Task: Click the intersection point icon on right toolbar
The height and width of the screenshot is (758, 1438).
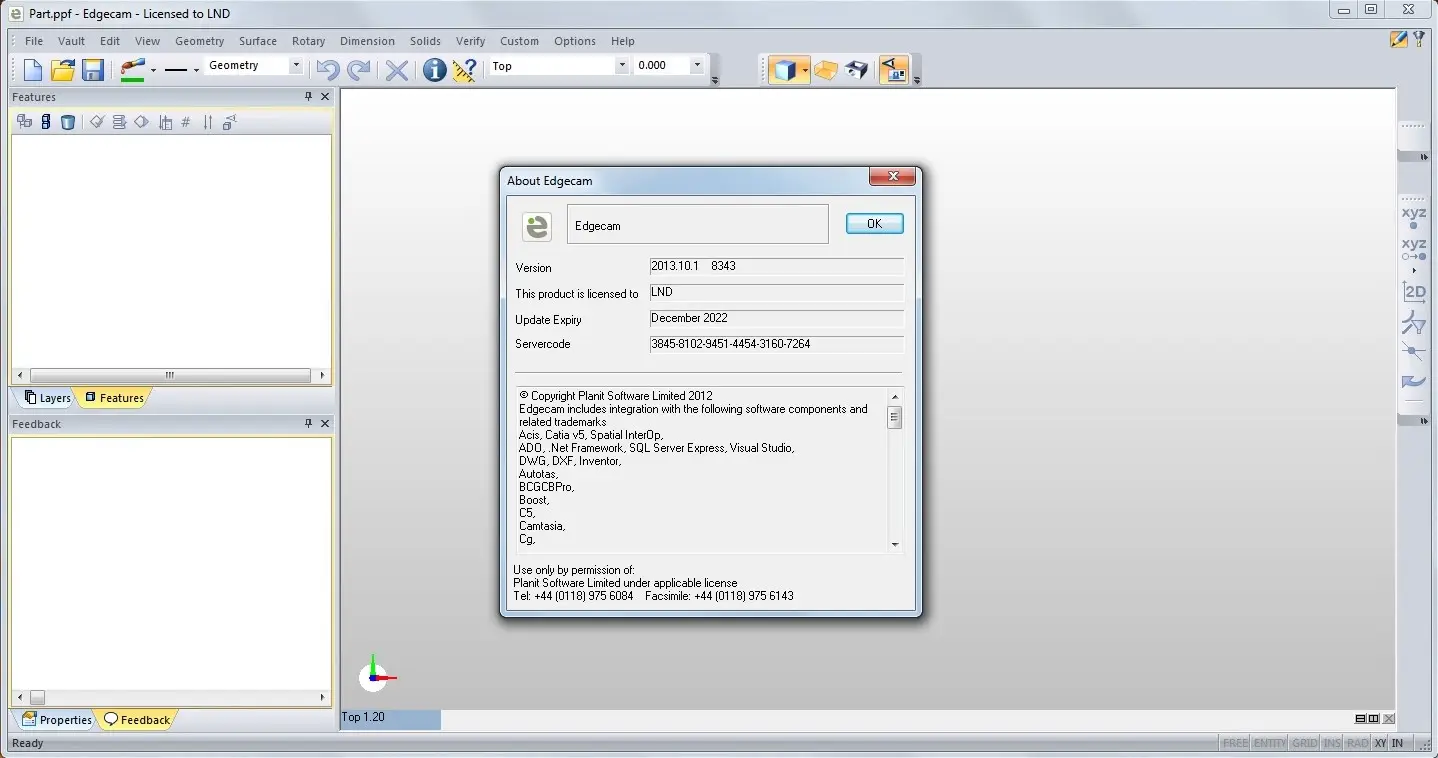Action: click(1413, 352)
